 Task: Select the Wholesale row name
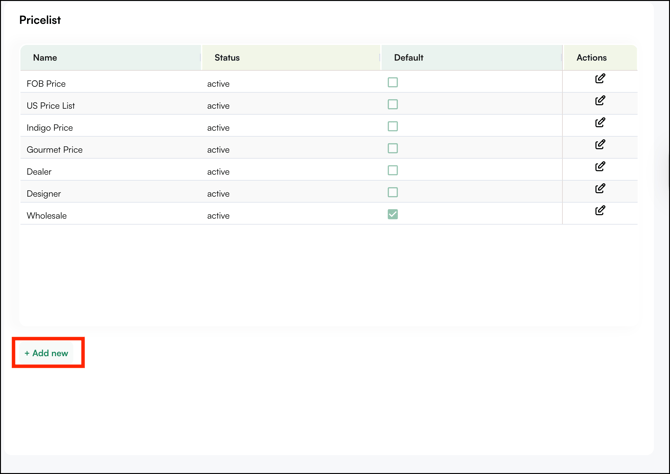pyautogui.click(x=47, y=216)
